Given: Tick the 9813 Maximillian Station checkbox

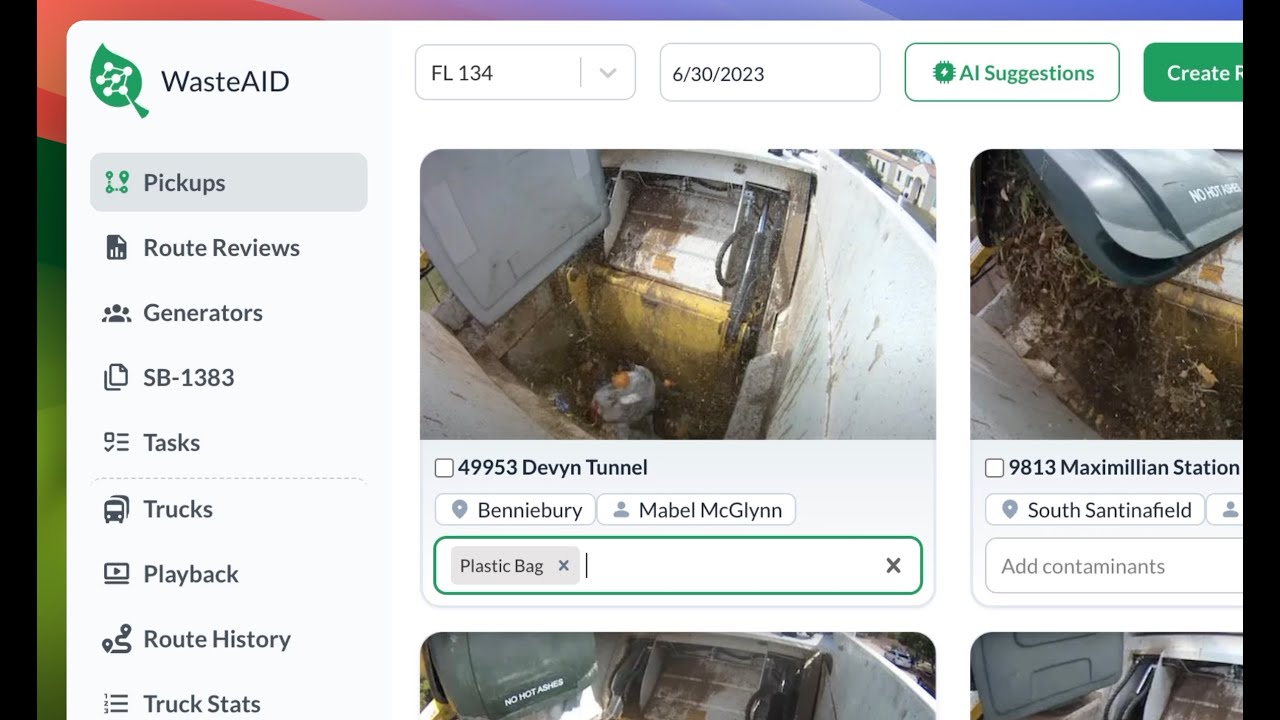Looking at the screenshot, I should coord(994,468).
